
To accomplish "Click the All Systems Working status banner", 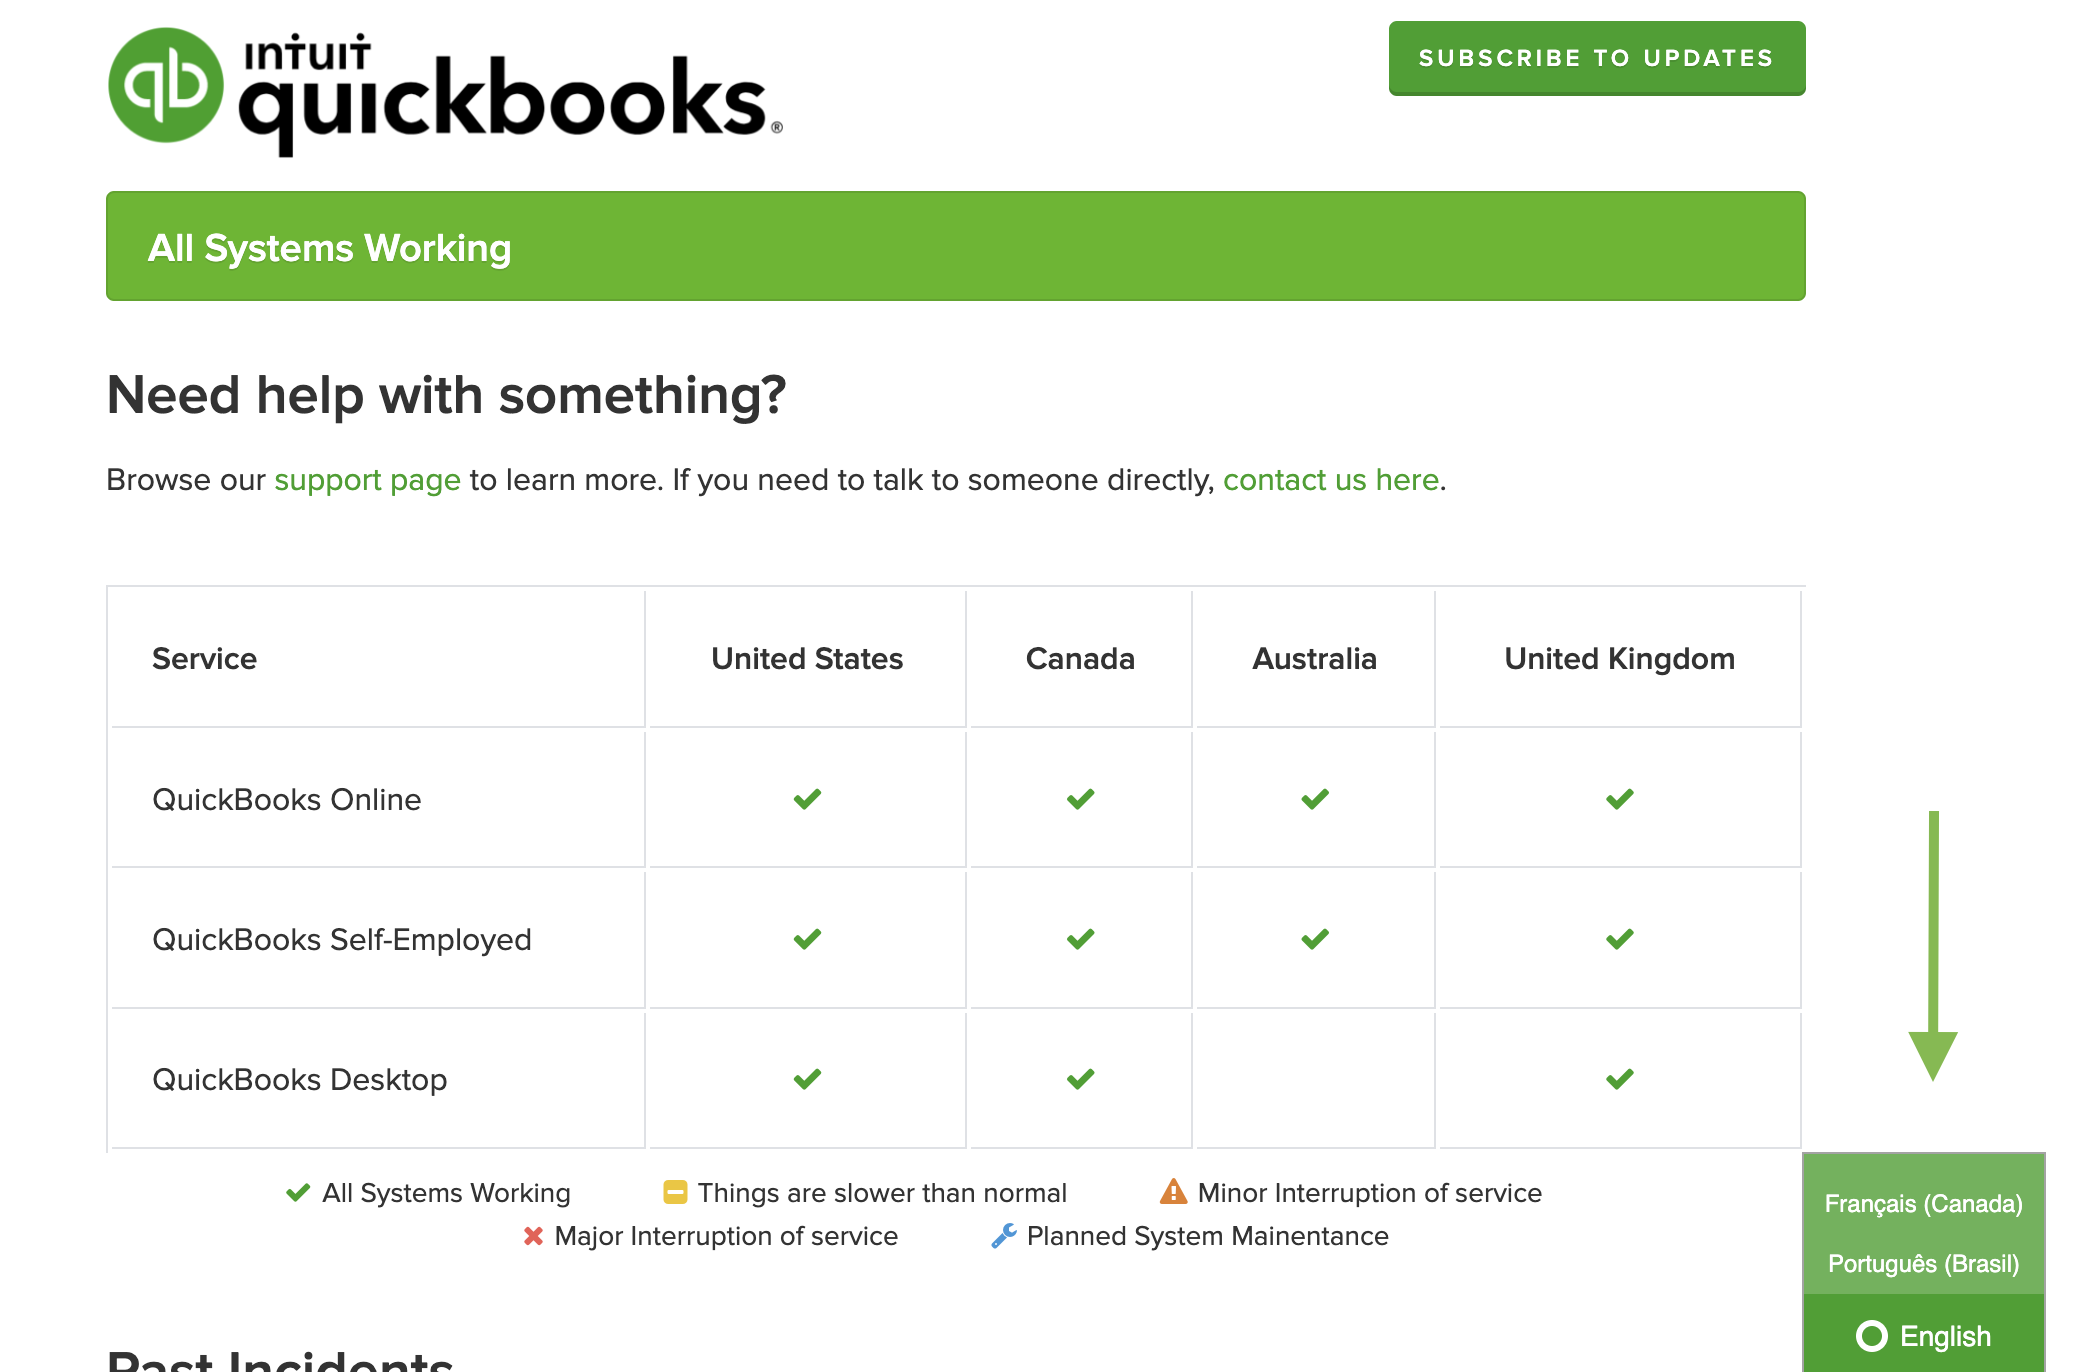I will [x=955, y=247].
